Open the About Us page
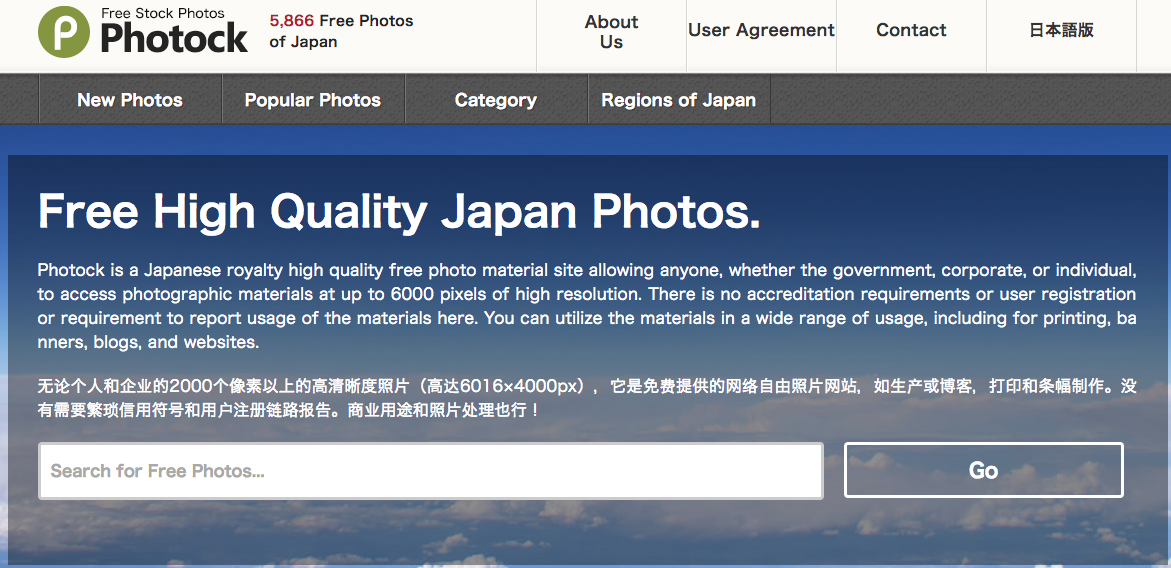Viewport: 1171px width, 568px height. (x=611, y=32)
